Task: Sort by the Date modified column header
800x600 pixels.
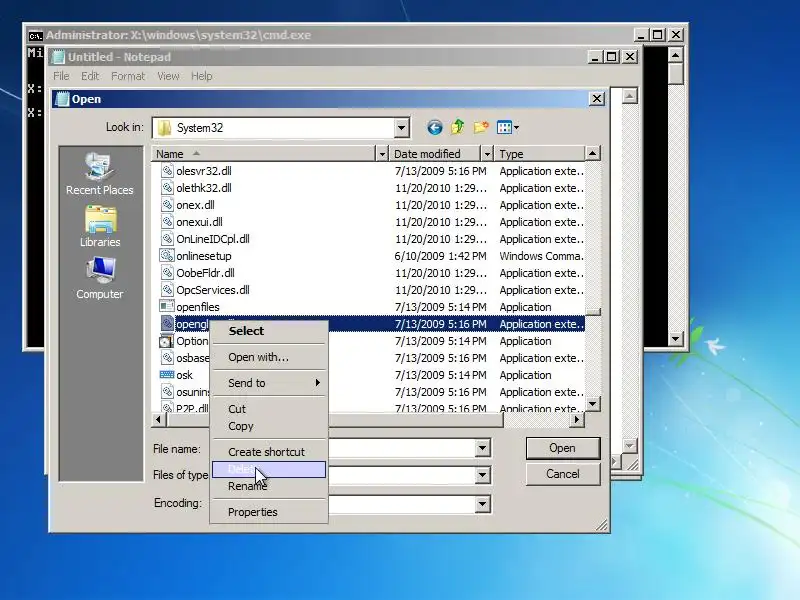Action: click(435, 154)
